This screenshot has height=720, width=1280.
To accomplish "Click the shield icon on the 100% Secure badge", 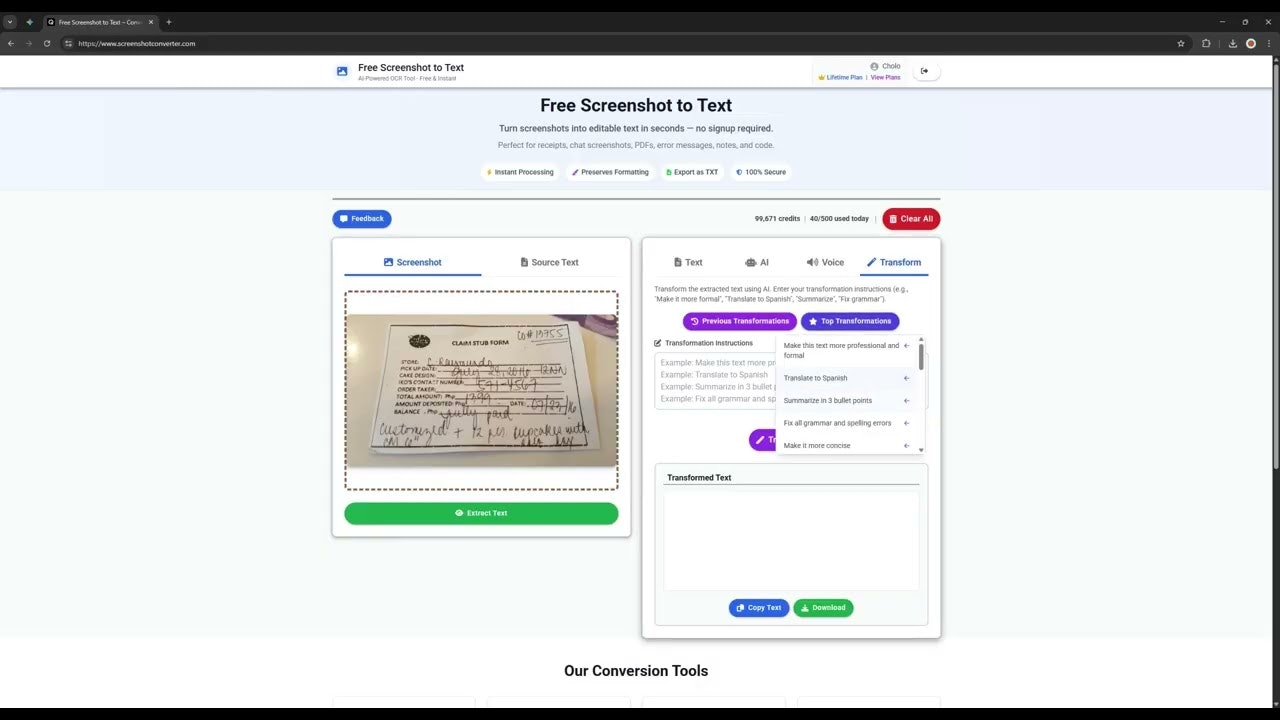I will [x=739, y=171].
